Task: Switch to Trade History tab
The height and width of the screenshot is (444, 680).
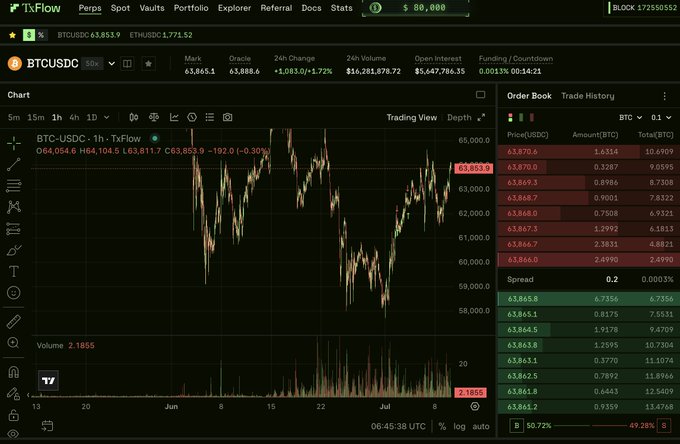Action: (x=588, y=96)
